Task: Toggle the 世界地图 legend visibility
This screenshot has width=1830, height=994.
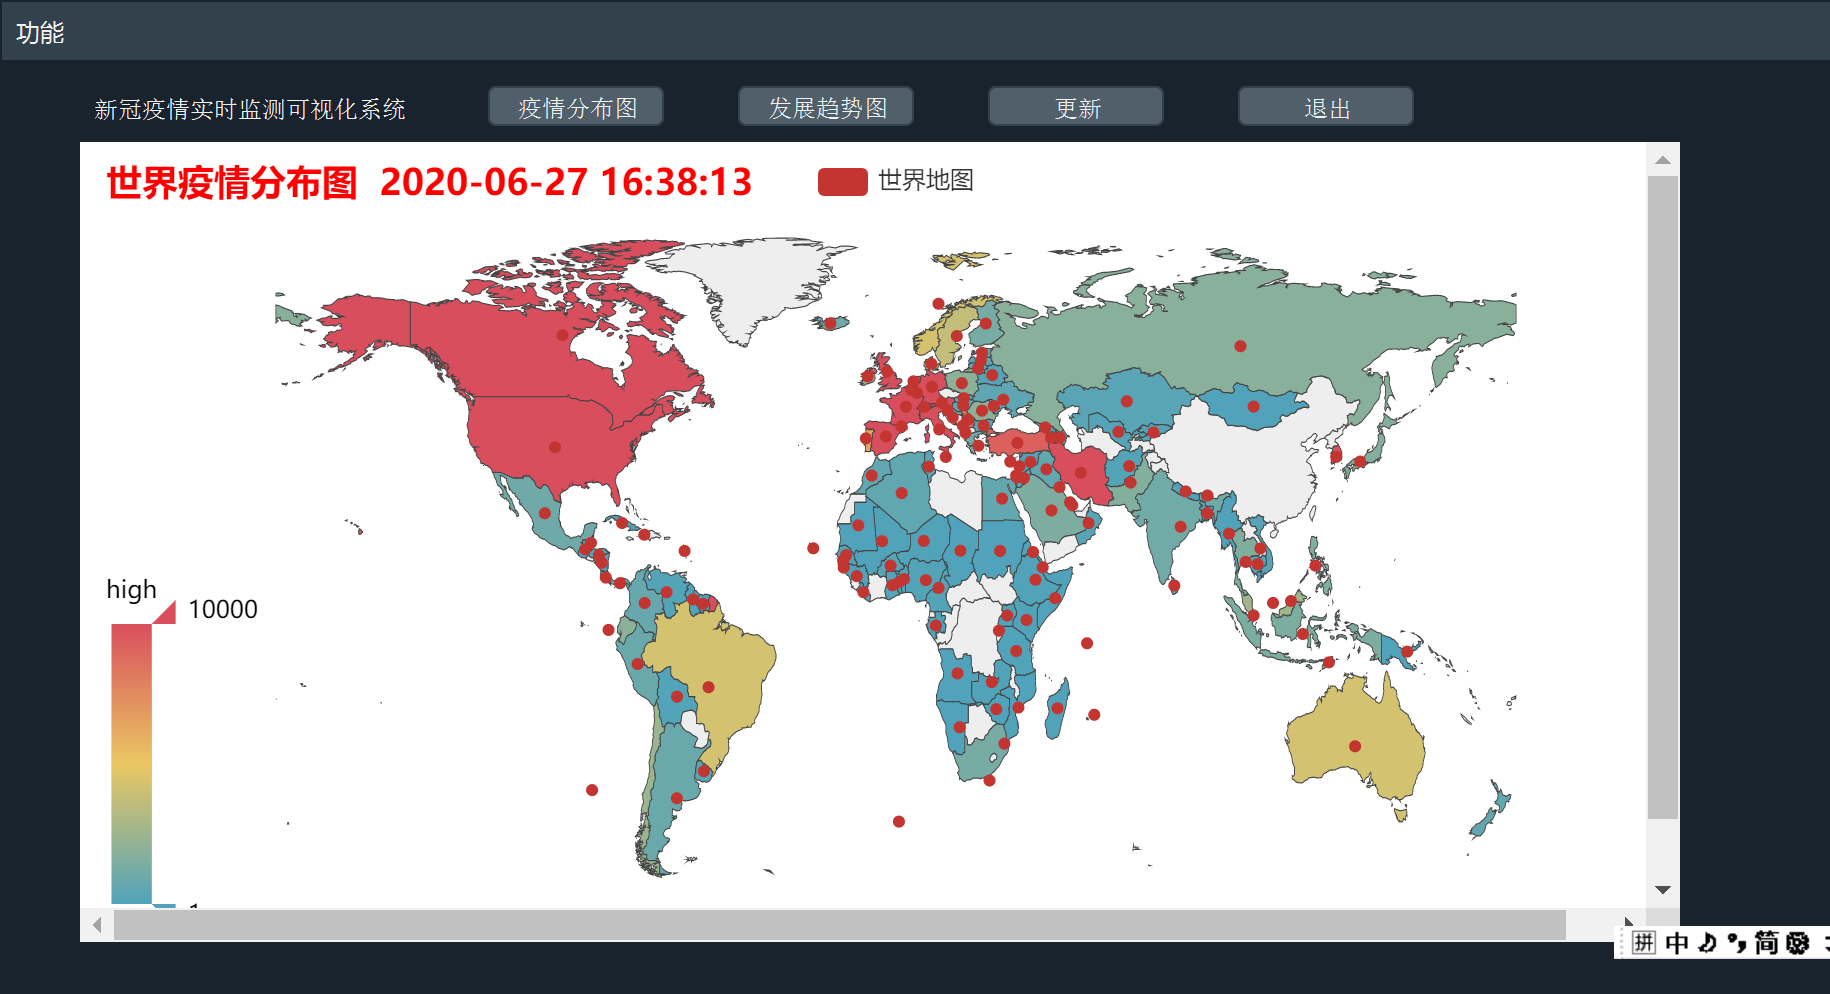Action: click(x=842, y=181)
